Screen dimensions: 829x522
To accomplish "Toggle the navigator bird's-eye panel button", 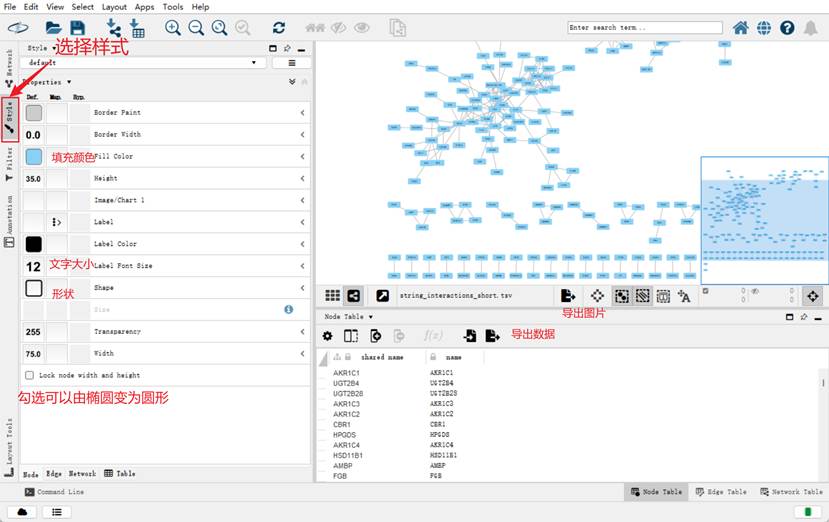I will [x=813, y=296].
